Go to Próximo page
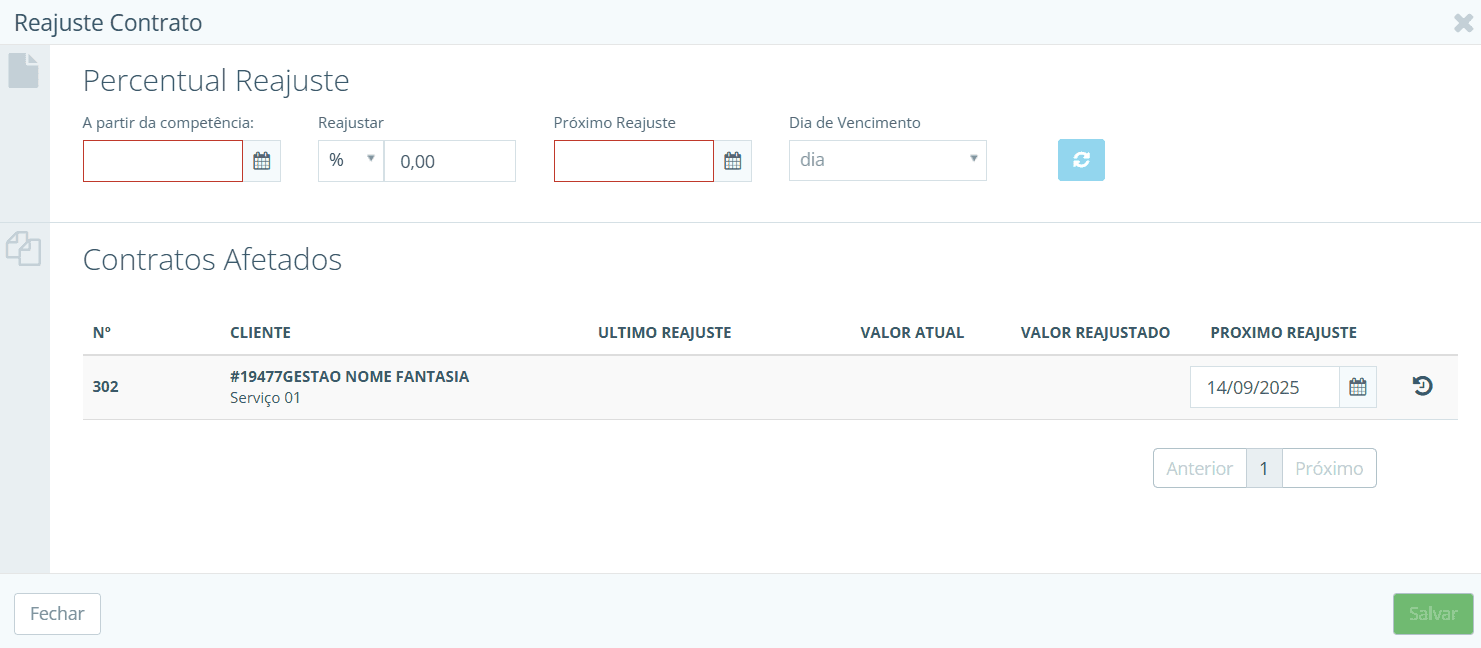This screenshot has width=1481, height=648. click(x=1329, y=468)
